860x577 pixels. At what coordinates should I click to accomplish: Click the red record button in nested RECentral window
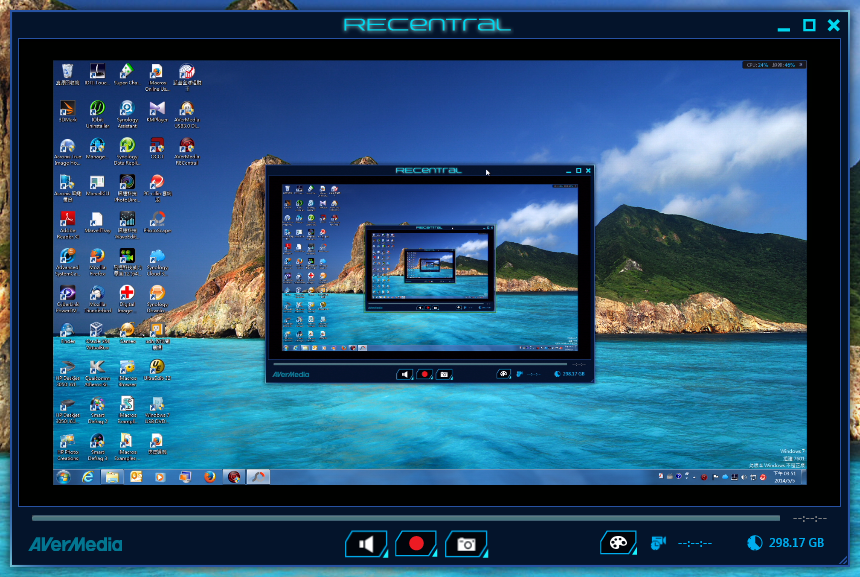(x=424, y=374)
